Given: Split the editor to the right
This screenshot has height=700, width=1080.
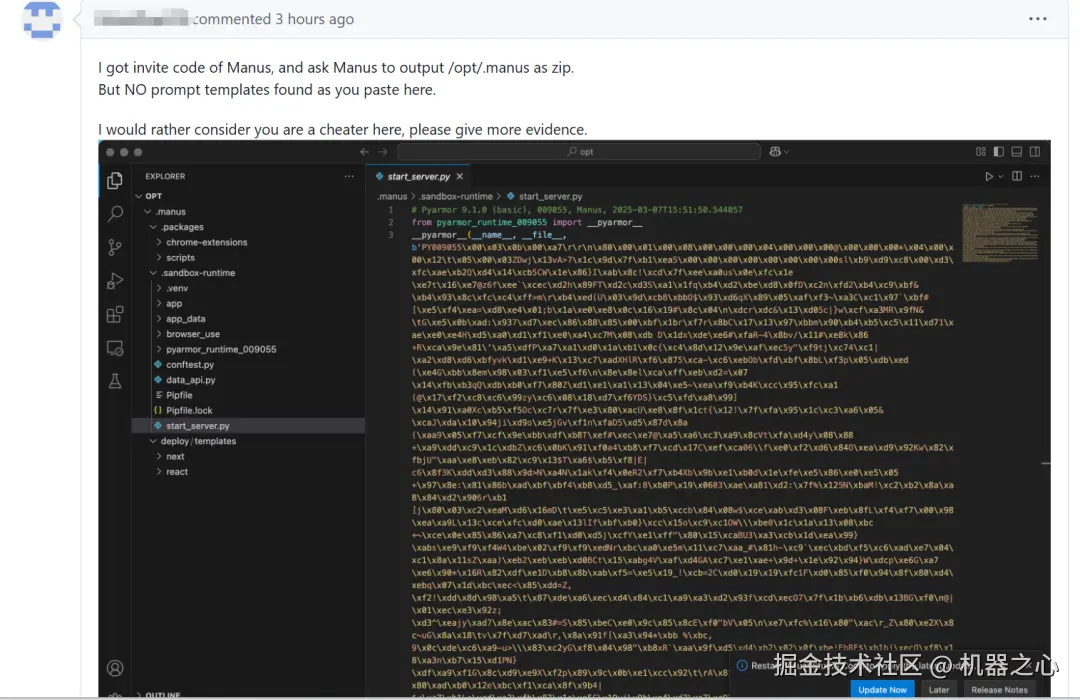Looking at the screenshot, I should (x=1017, y=176).
